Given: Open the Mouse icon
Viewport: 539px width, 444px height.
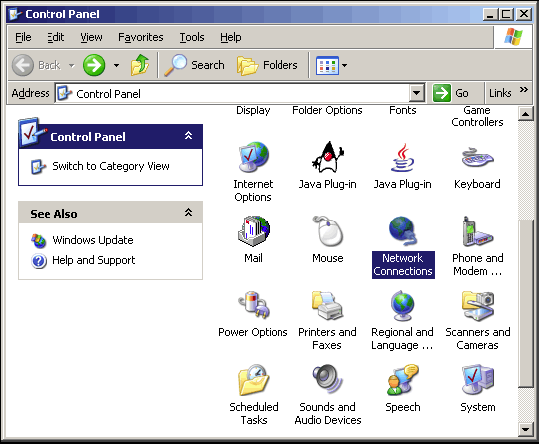Looking at the screenshot, I should (x=328, y=231).
